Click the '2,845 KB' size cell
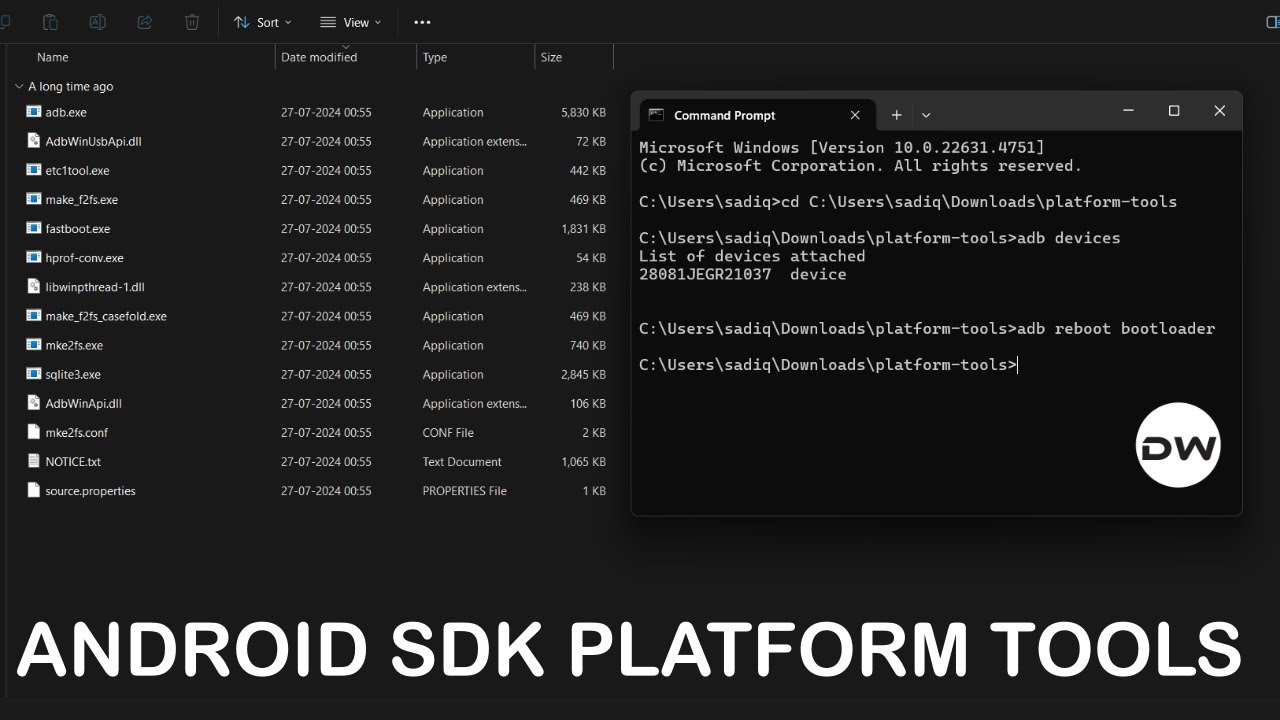This screenshot has width=1280, height=720. tap(583, 374)
